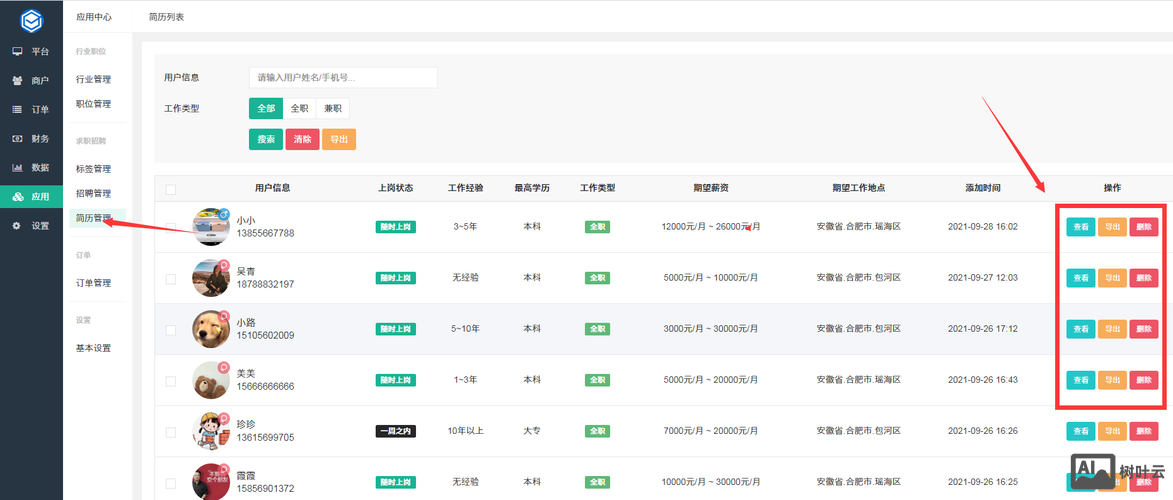Image resolution: width=1173 pixels, height=500 pixels.
Task: Click the blue cube logo icon
Action: pyautogui.click(x=31, y=19)
